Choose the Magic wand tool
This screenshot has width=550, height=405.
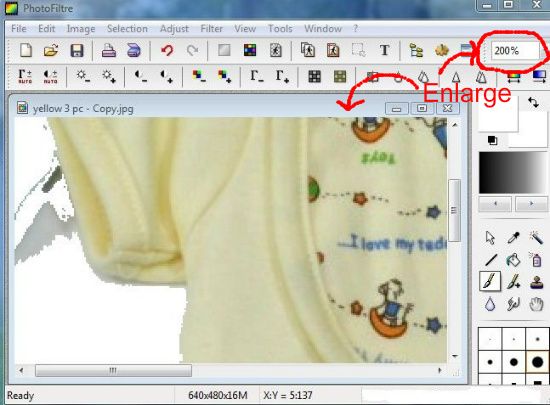[x=536, y=238]
